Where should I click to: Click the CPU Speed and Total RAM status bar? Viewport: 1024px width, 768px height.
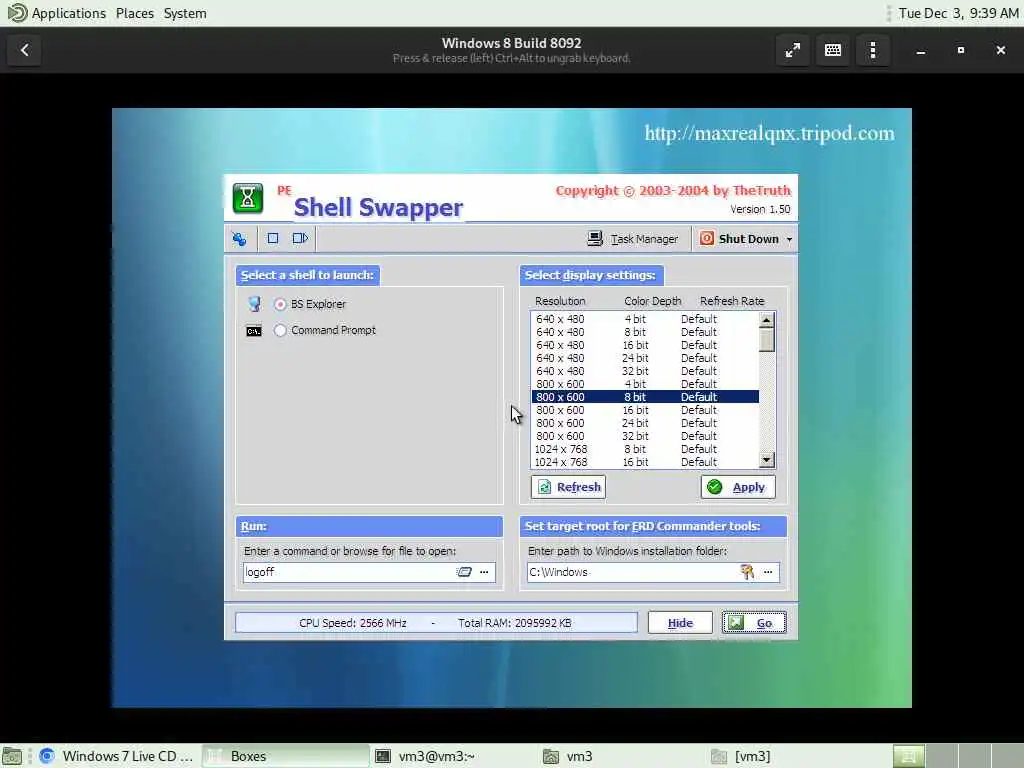pos(436,623)
